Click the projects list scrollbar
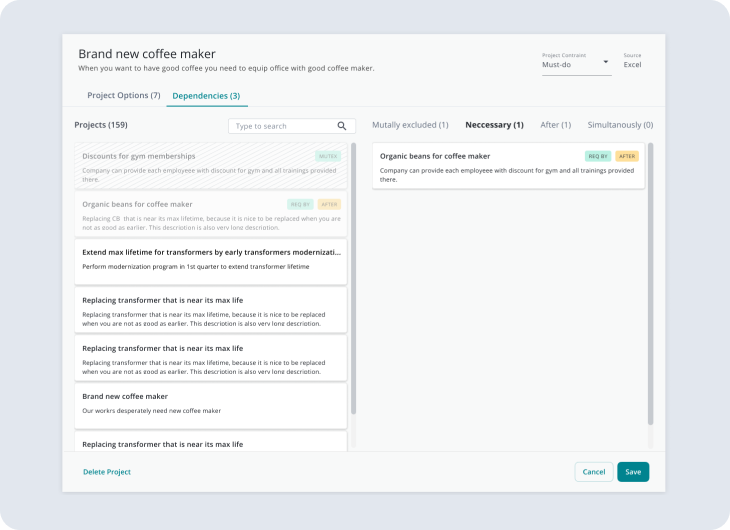 [353, 280]
